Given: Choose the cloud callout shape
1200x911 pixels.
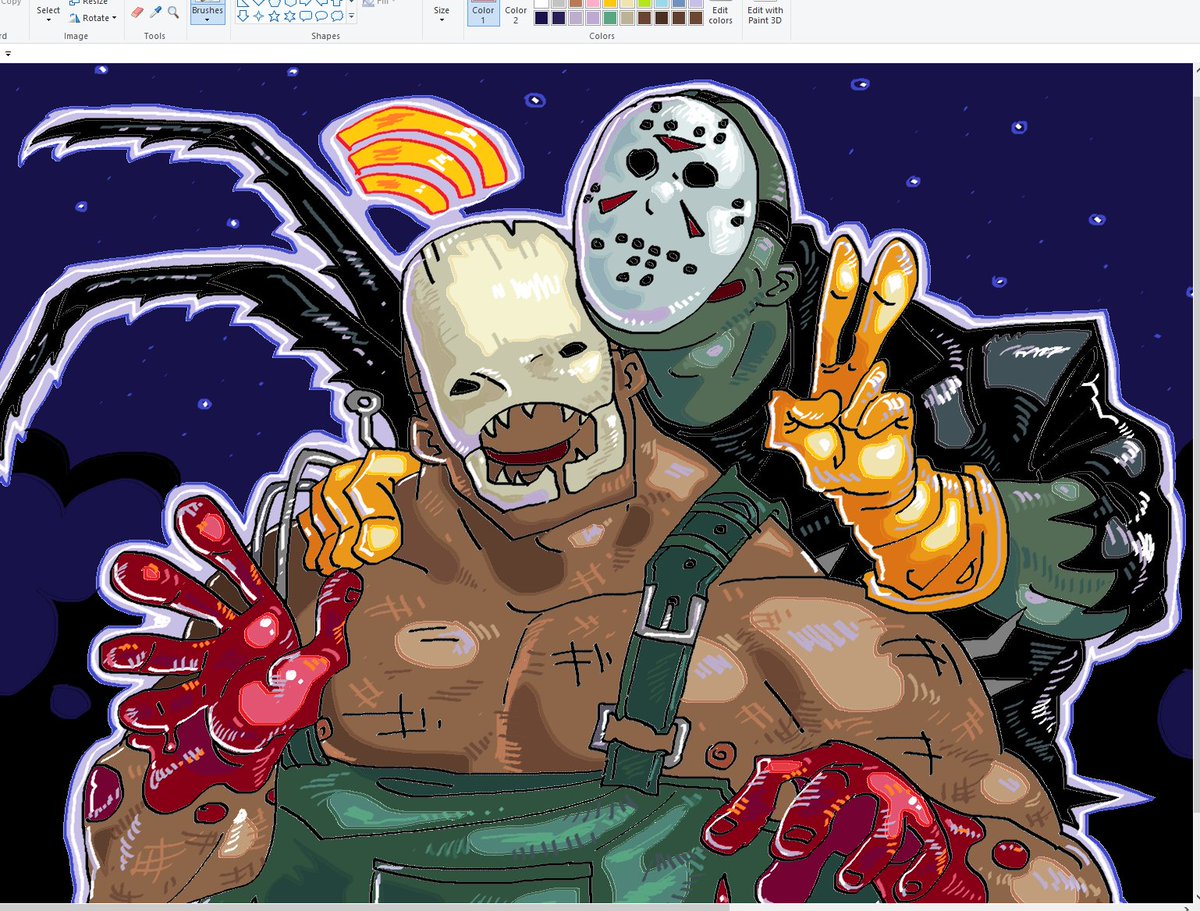Looking at the screenshot, I should click(337, 16).
